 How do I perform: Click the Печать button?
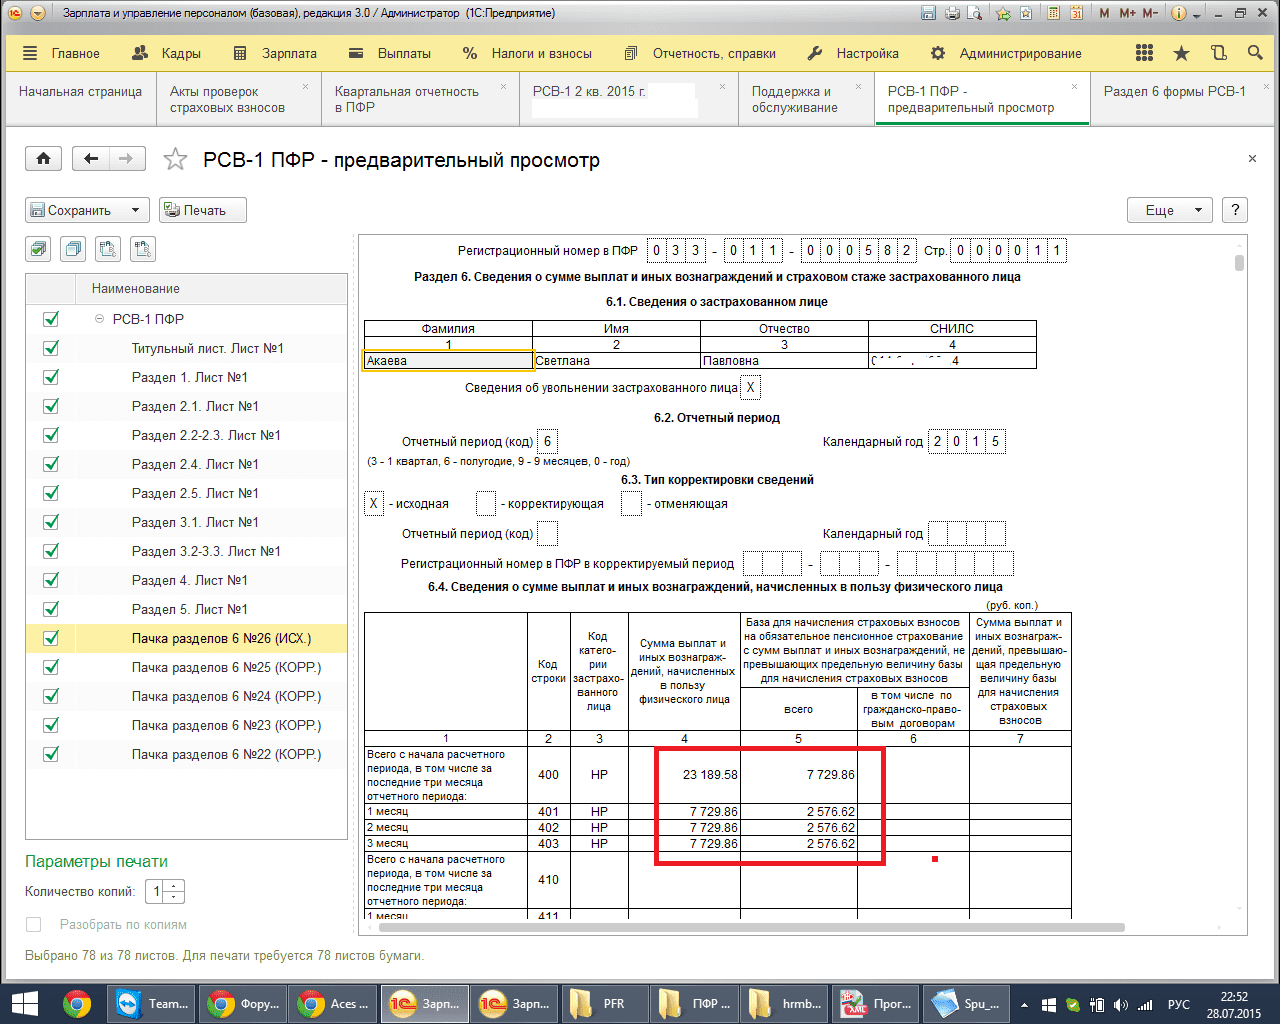pyautogui.click(x=203, y=211)
